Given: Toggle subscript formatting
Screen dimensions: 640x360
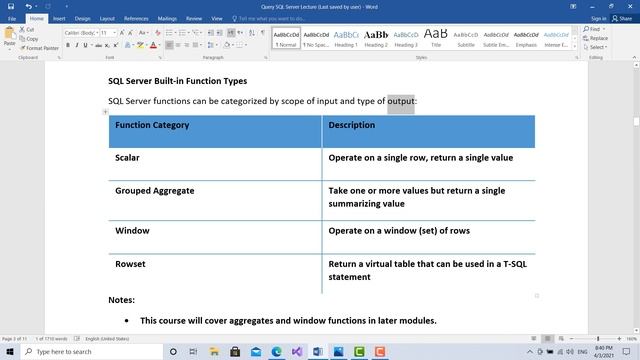Looking at the screenshot, I should point(107,45).
